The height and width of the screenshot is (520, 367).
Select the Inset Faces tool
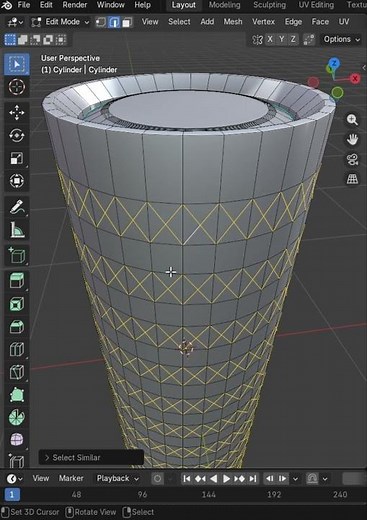[17, 304]
